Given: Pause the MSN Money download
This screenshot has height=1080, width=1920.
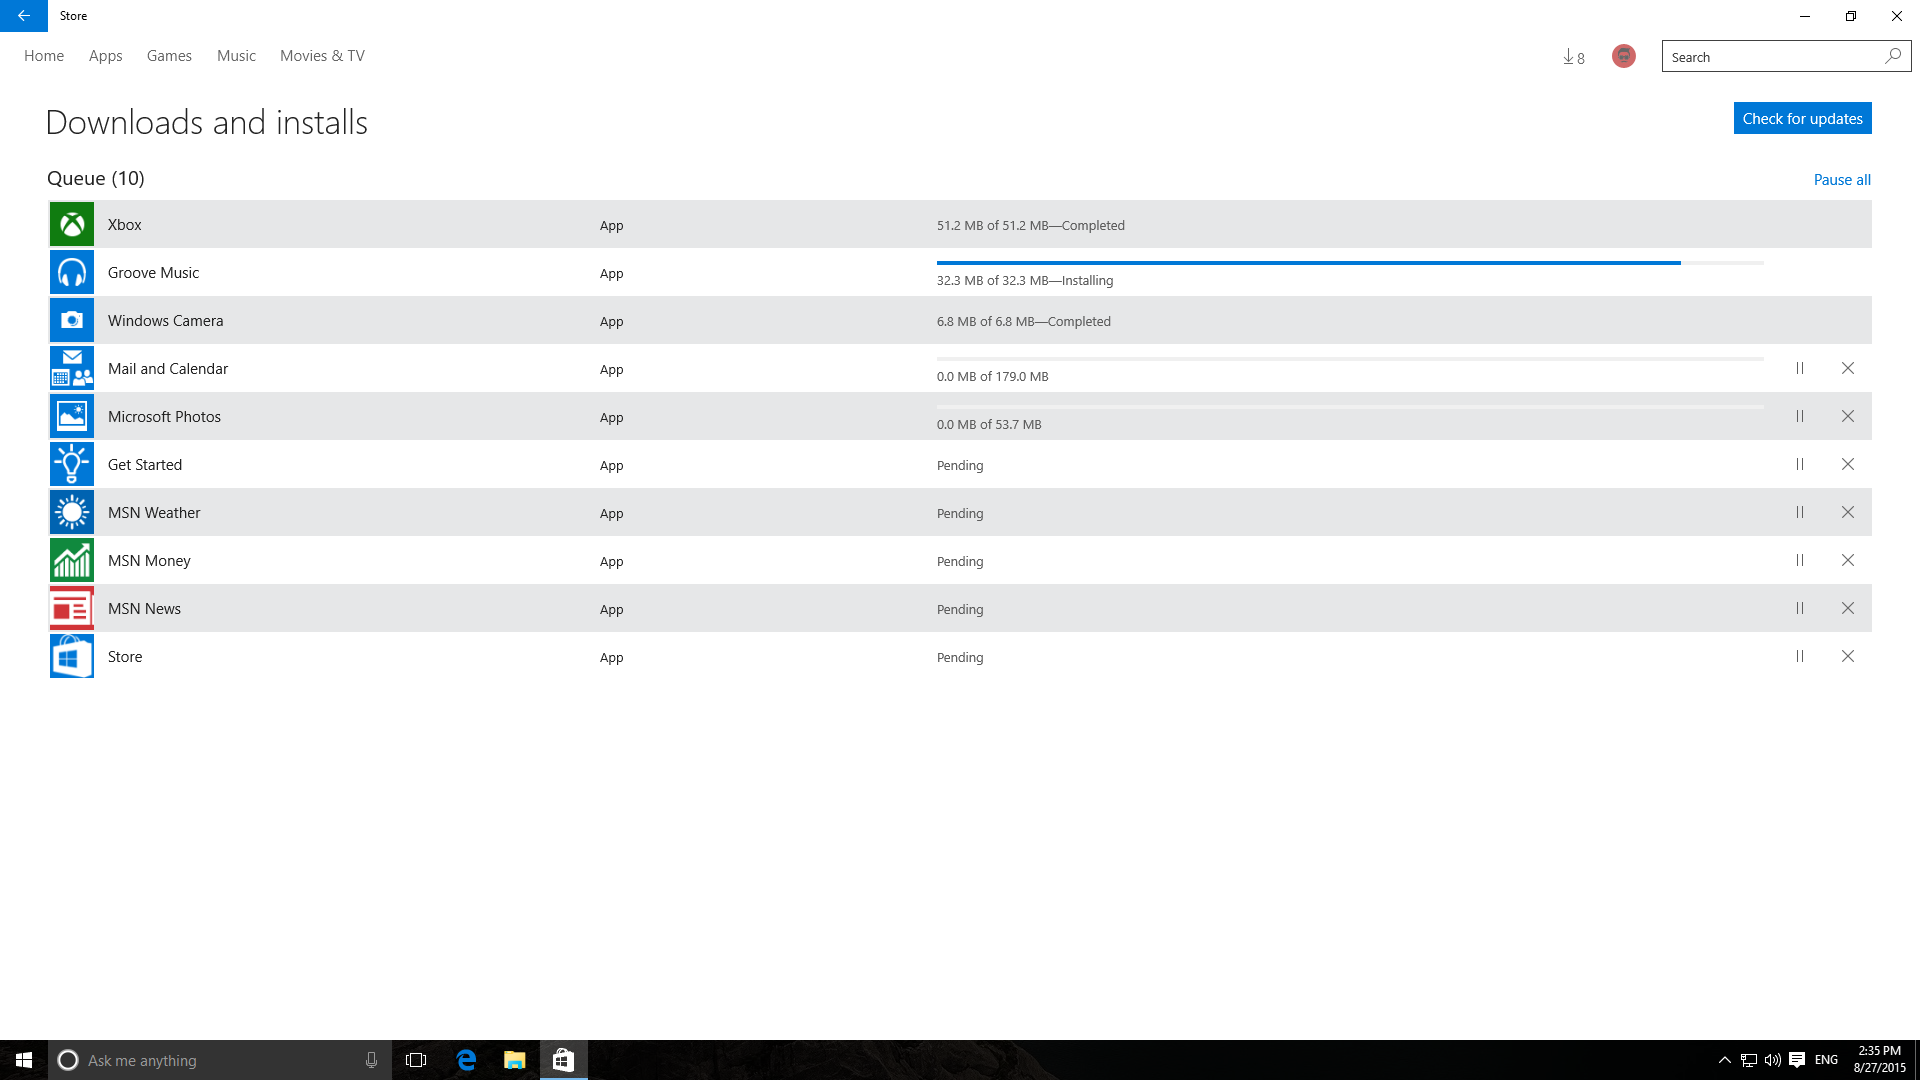Looking at the screenshot, I should coord(1800,560).
